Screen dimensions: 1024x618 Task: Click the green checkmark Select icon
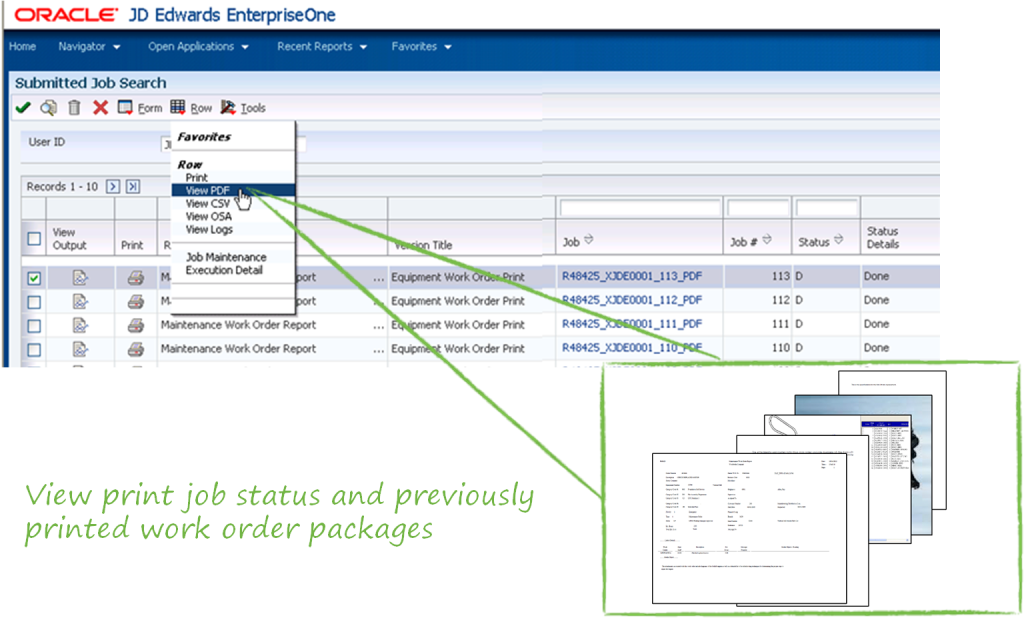pyautogui.click(x=24, y=107)
